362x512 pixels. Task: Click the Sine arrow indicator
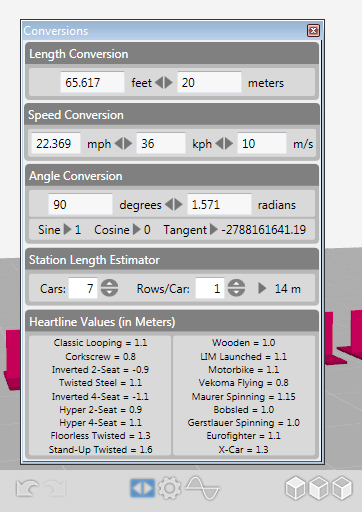[x=68, y=229]
